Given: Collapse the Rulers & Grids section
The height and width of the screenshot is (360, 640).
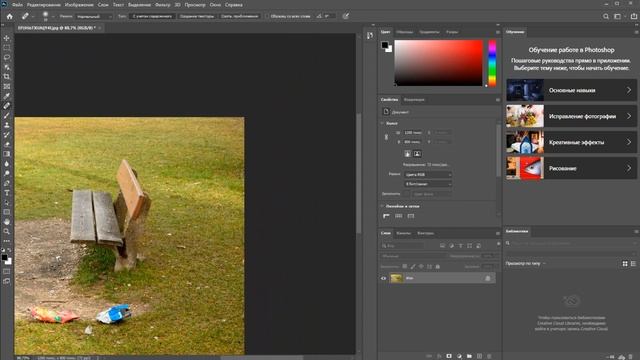Looking at the screenshot, I should coord(382,207).
